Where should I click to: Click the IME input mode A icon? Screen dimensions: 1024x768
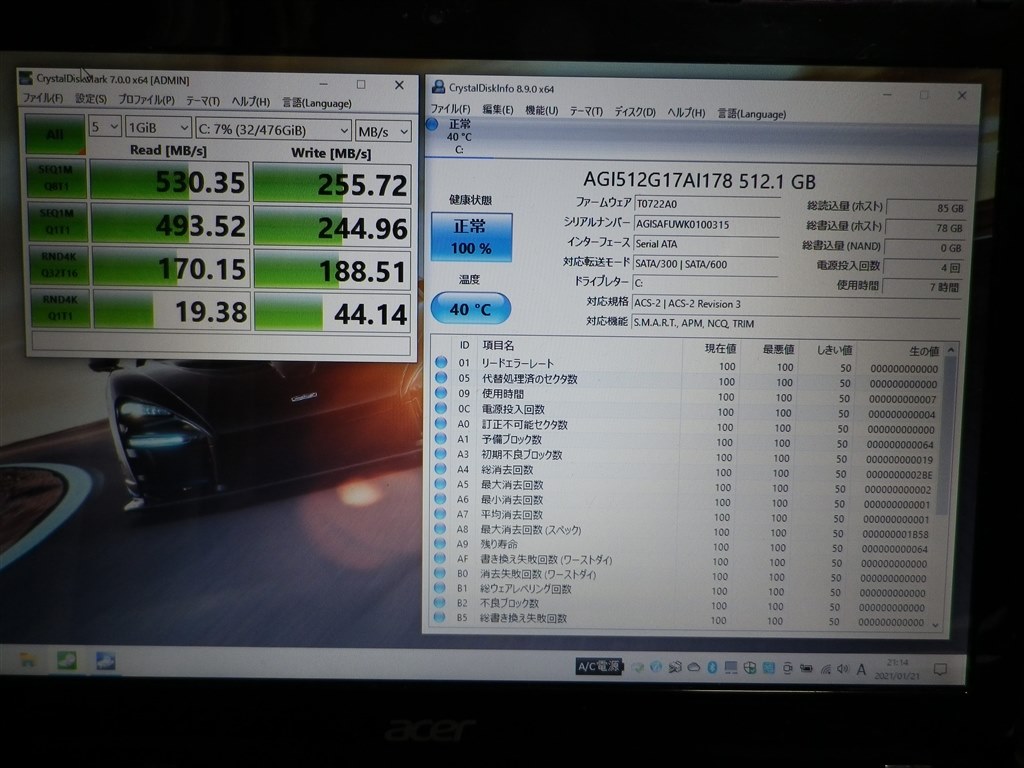tap(861, 669)
